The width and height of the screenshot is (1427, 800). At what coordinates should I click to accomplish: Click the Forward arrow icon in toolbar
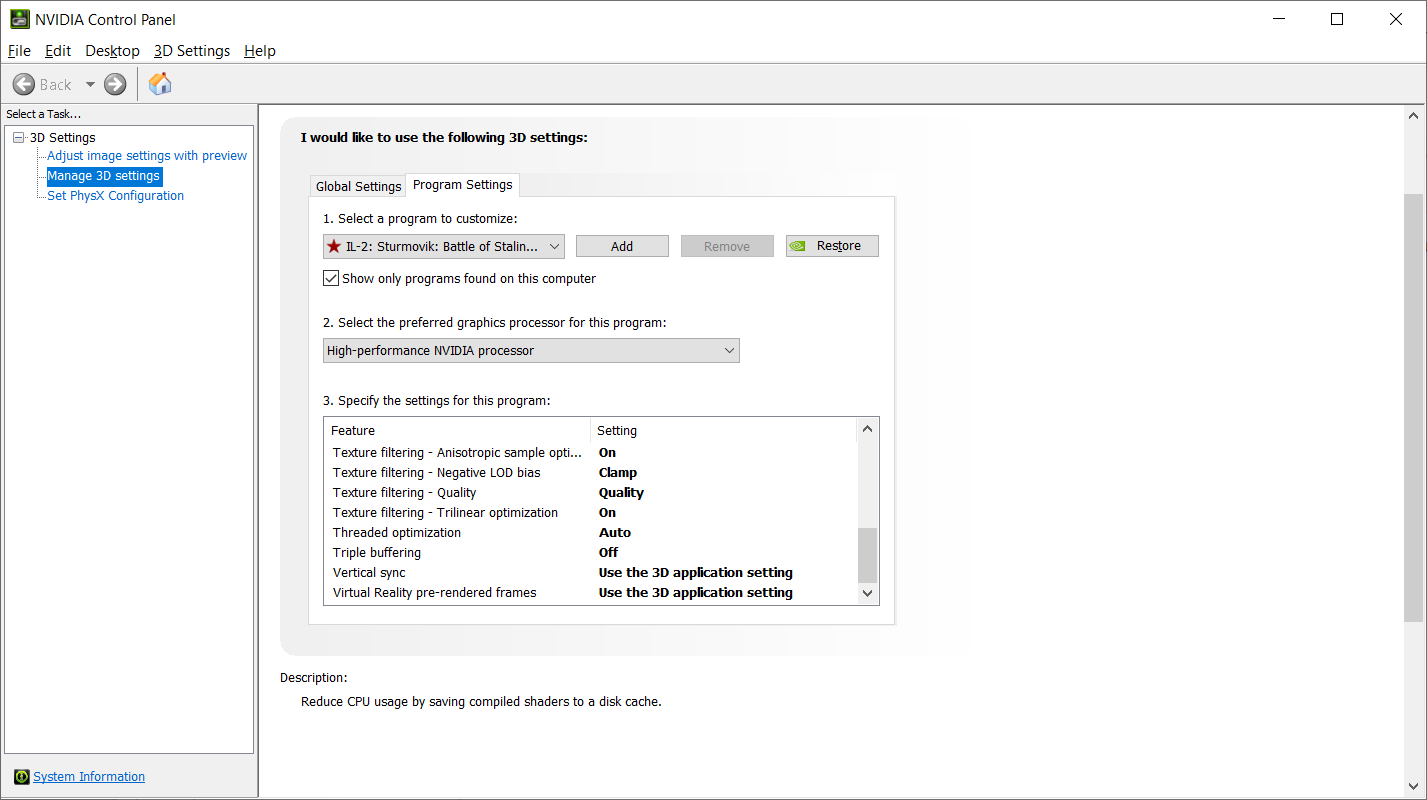115,84
